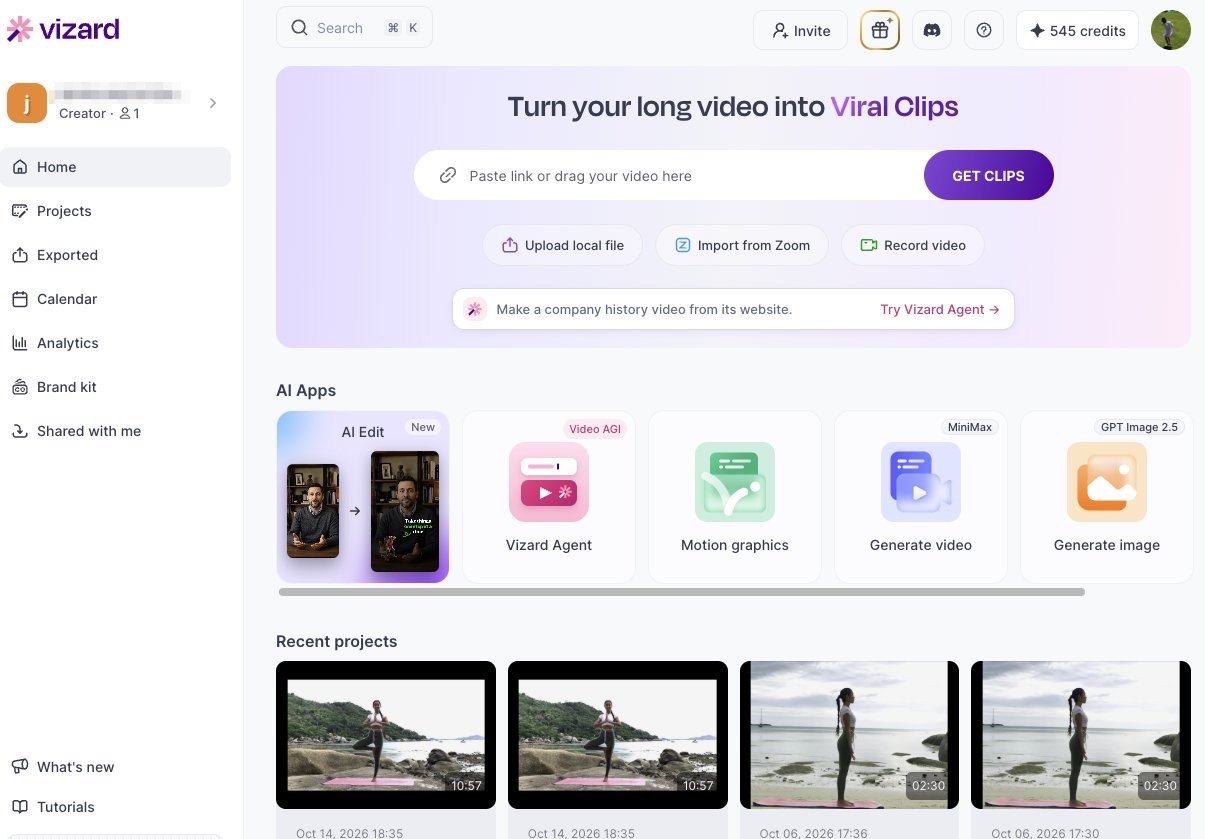Click the user profile avatar
Screen dimensions: 1205x839
pyautogui.click(x=1171, y=30)
